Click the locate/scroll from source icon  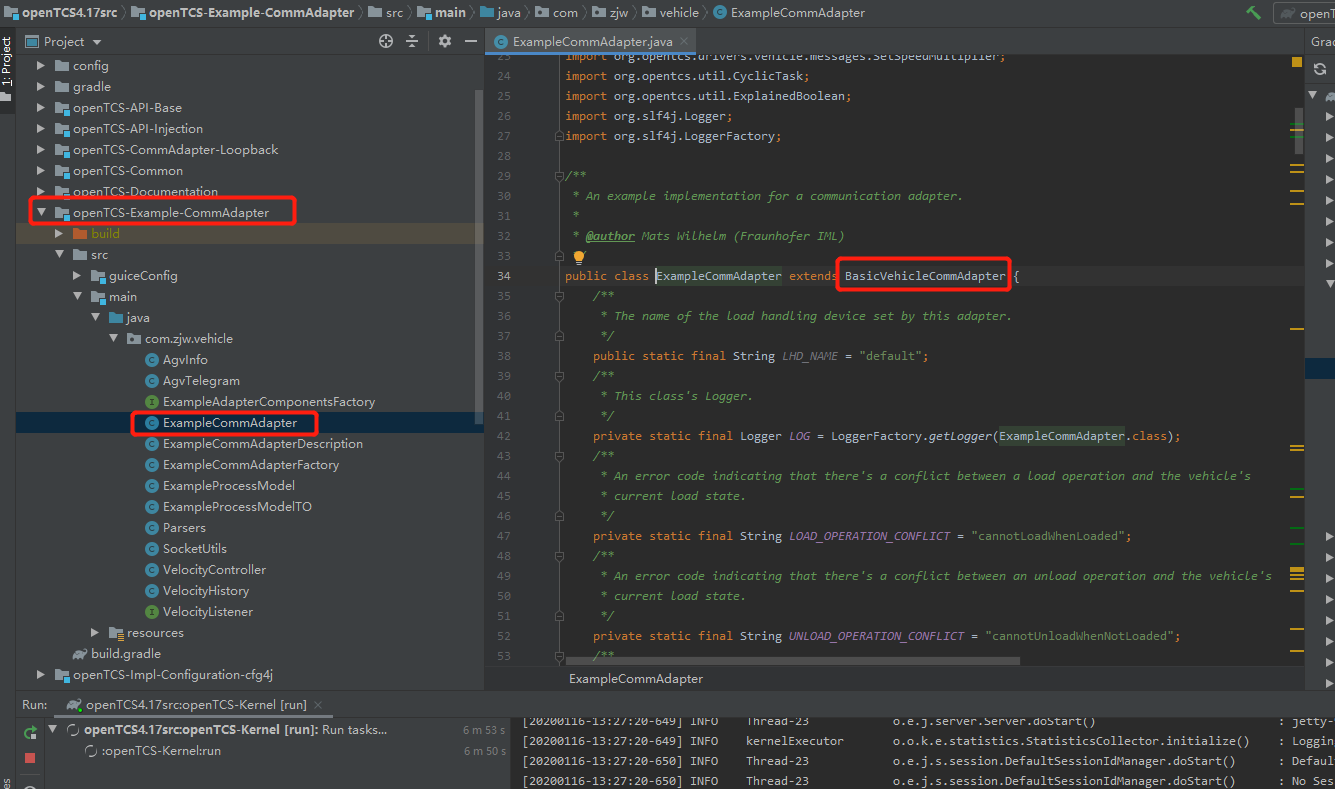click(386, 41)
